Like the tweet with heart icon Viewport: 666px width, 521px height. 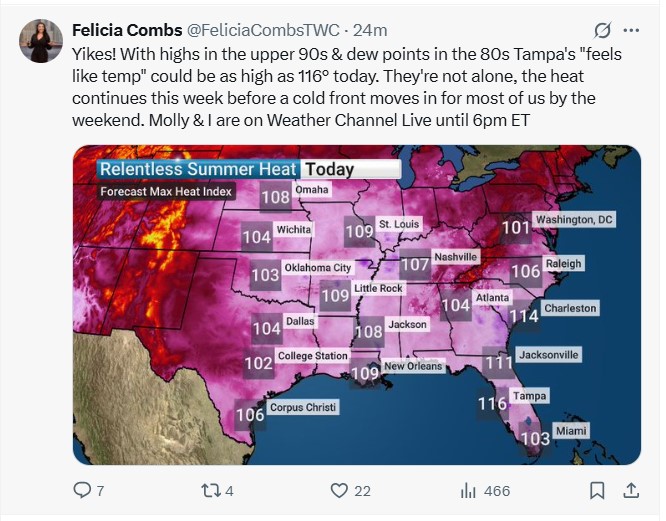[339, 490]
